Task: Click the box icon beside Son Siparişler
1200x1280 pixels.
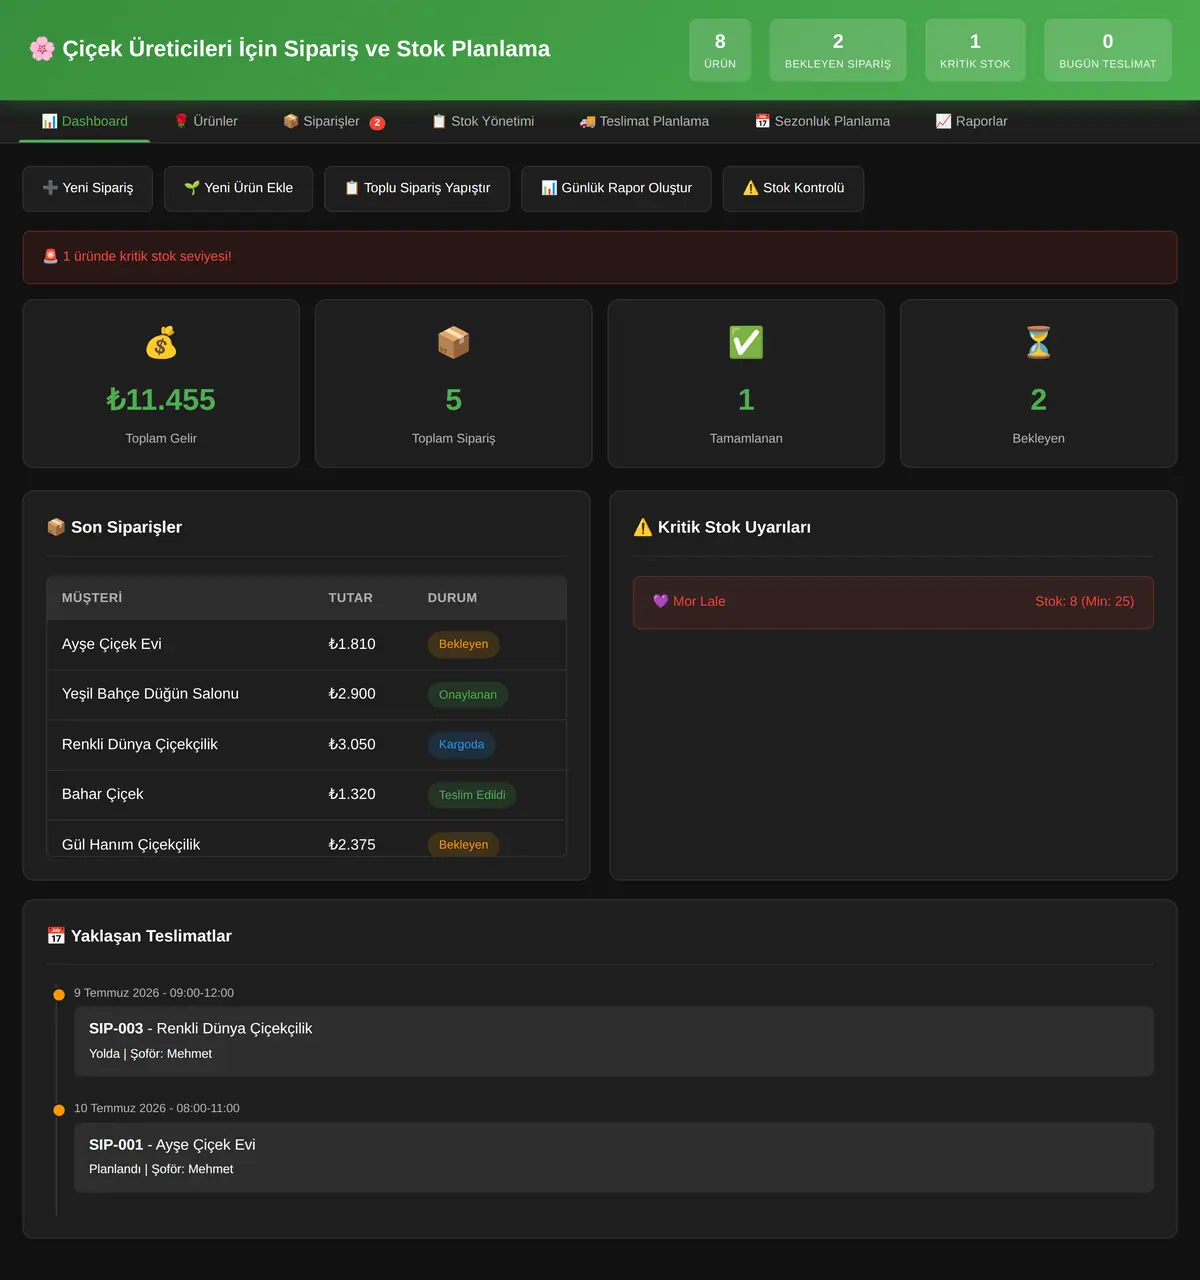Action: pyautogui.click(x=56, y=527)
